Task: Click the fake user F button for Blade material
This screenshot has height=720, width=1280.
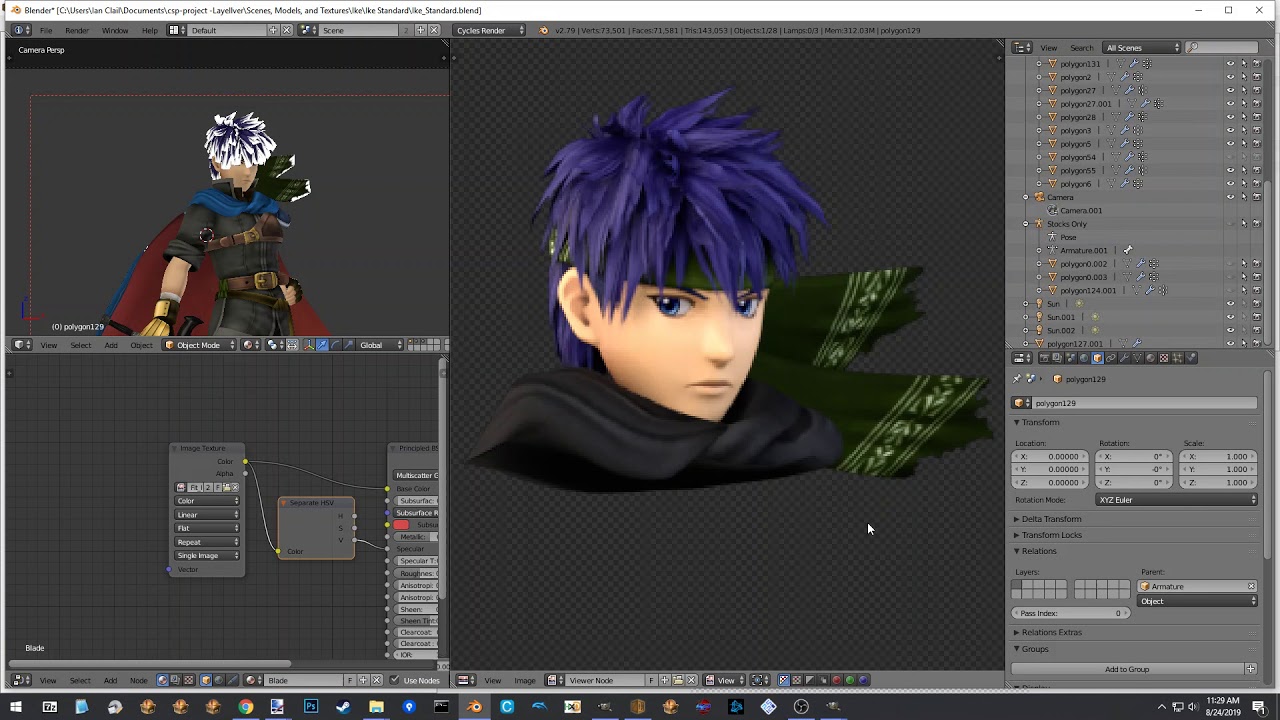Action: [350, 681]
